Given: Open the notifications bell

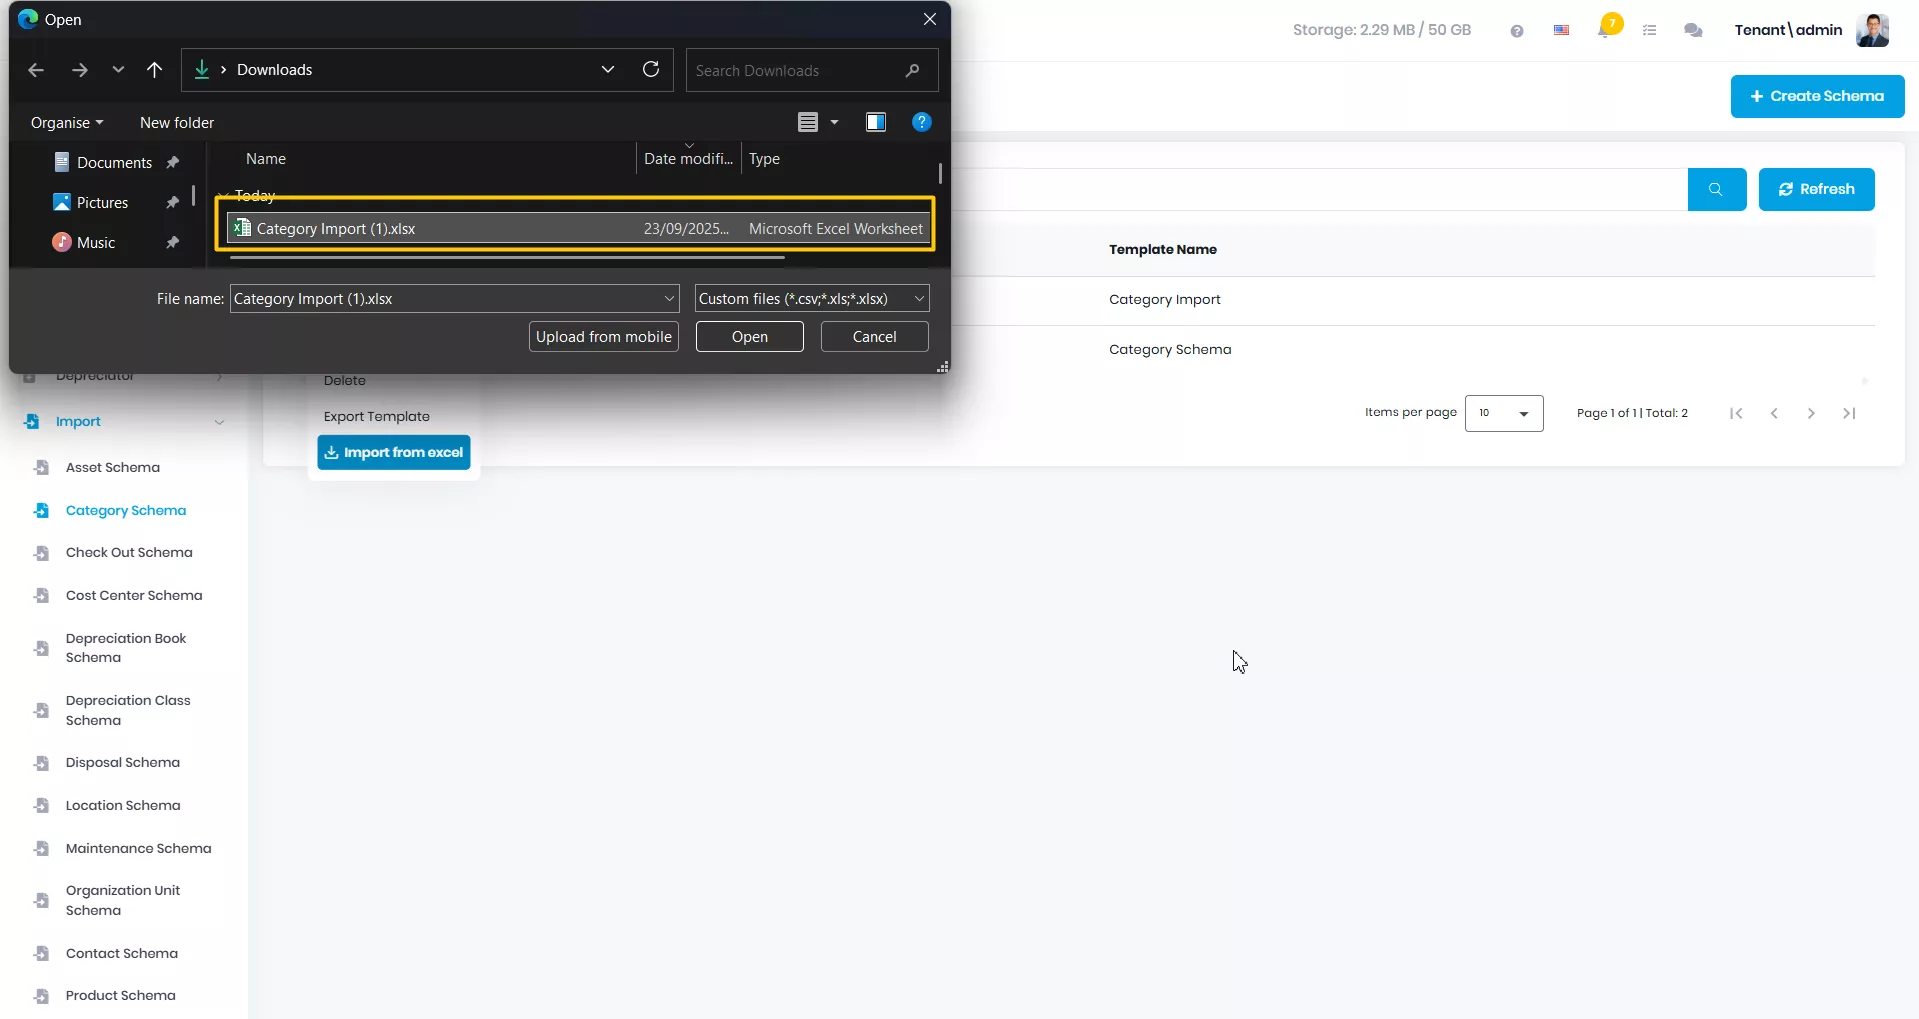Looking at the screenshot, I should [1606, 28].
